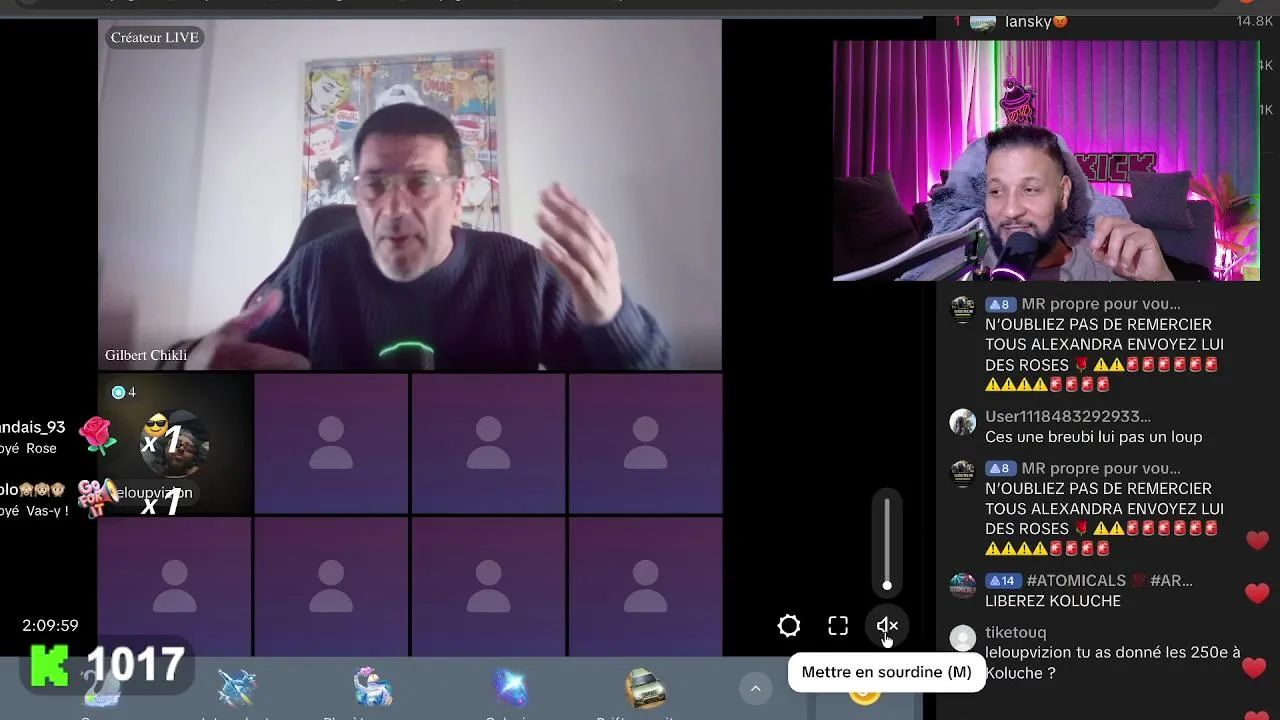Click message 'Ces une breubi lui pas un loup'
Screen dimensions: 1280x720
[1094, 437]
